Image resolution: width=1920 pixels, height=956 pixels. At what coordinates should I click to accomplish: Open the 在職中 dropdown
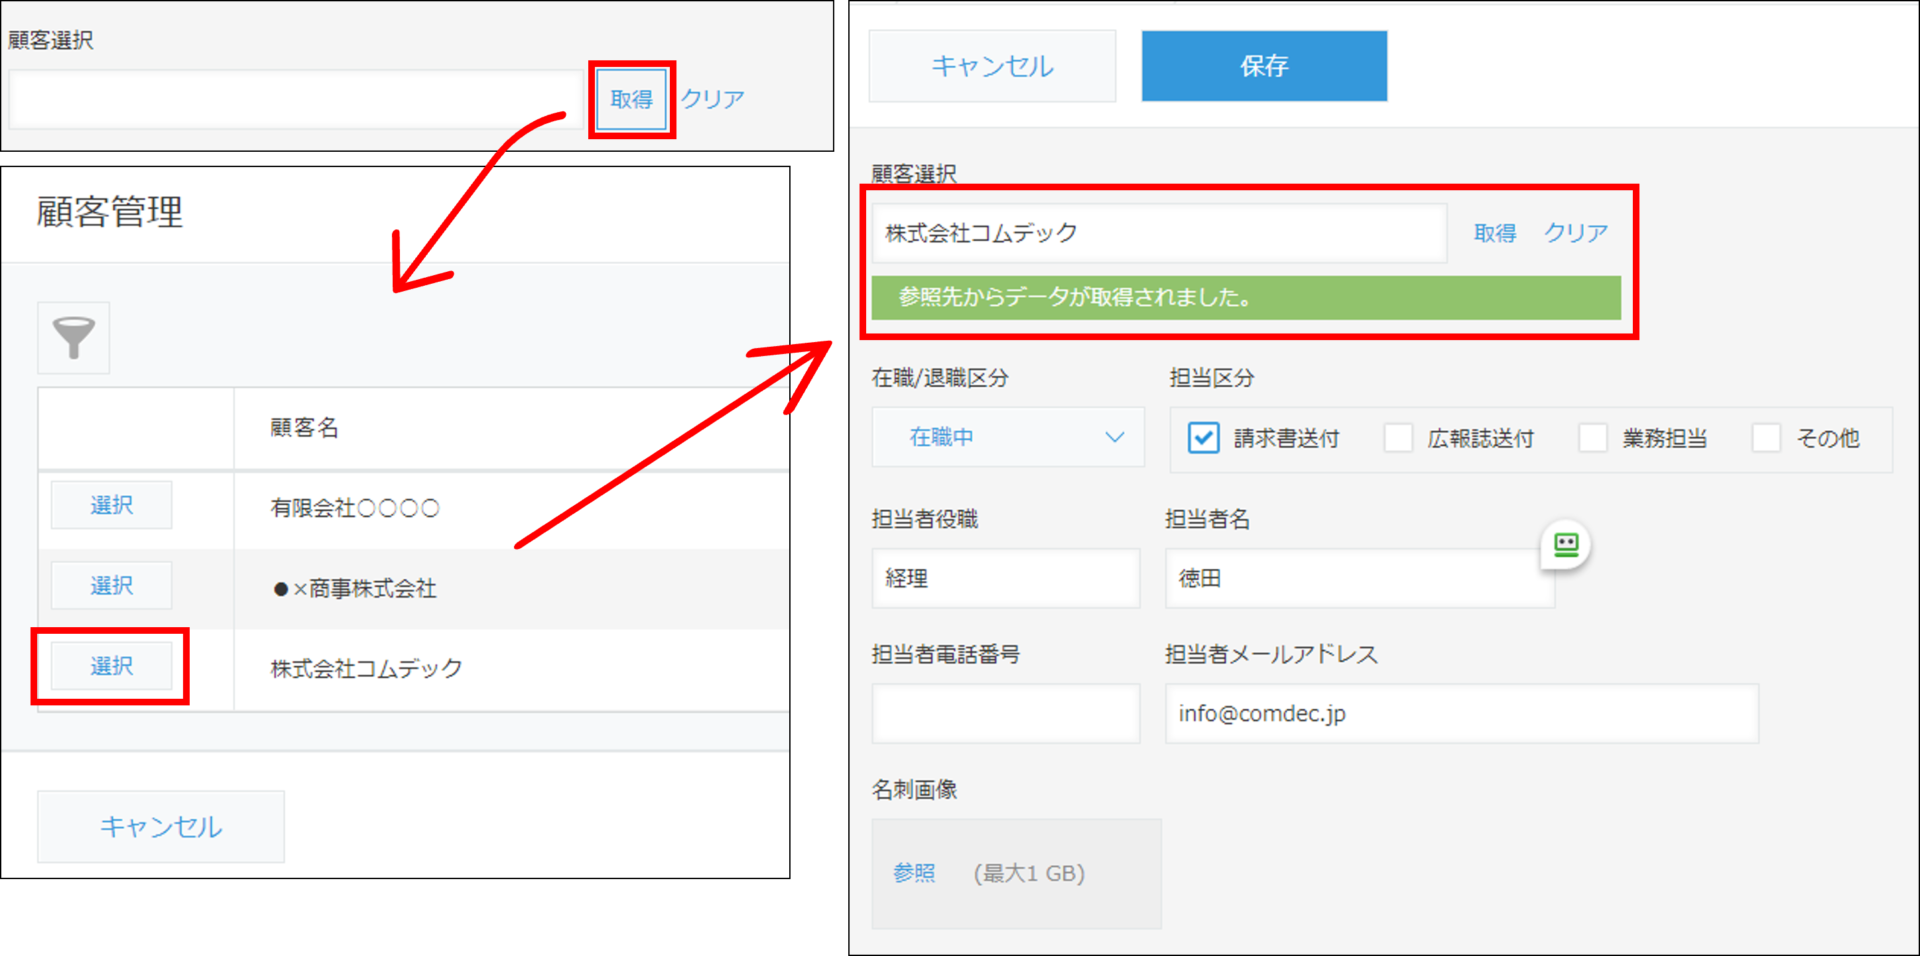click(1008, 437)
